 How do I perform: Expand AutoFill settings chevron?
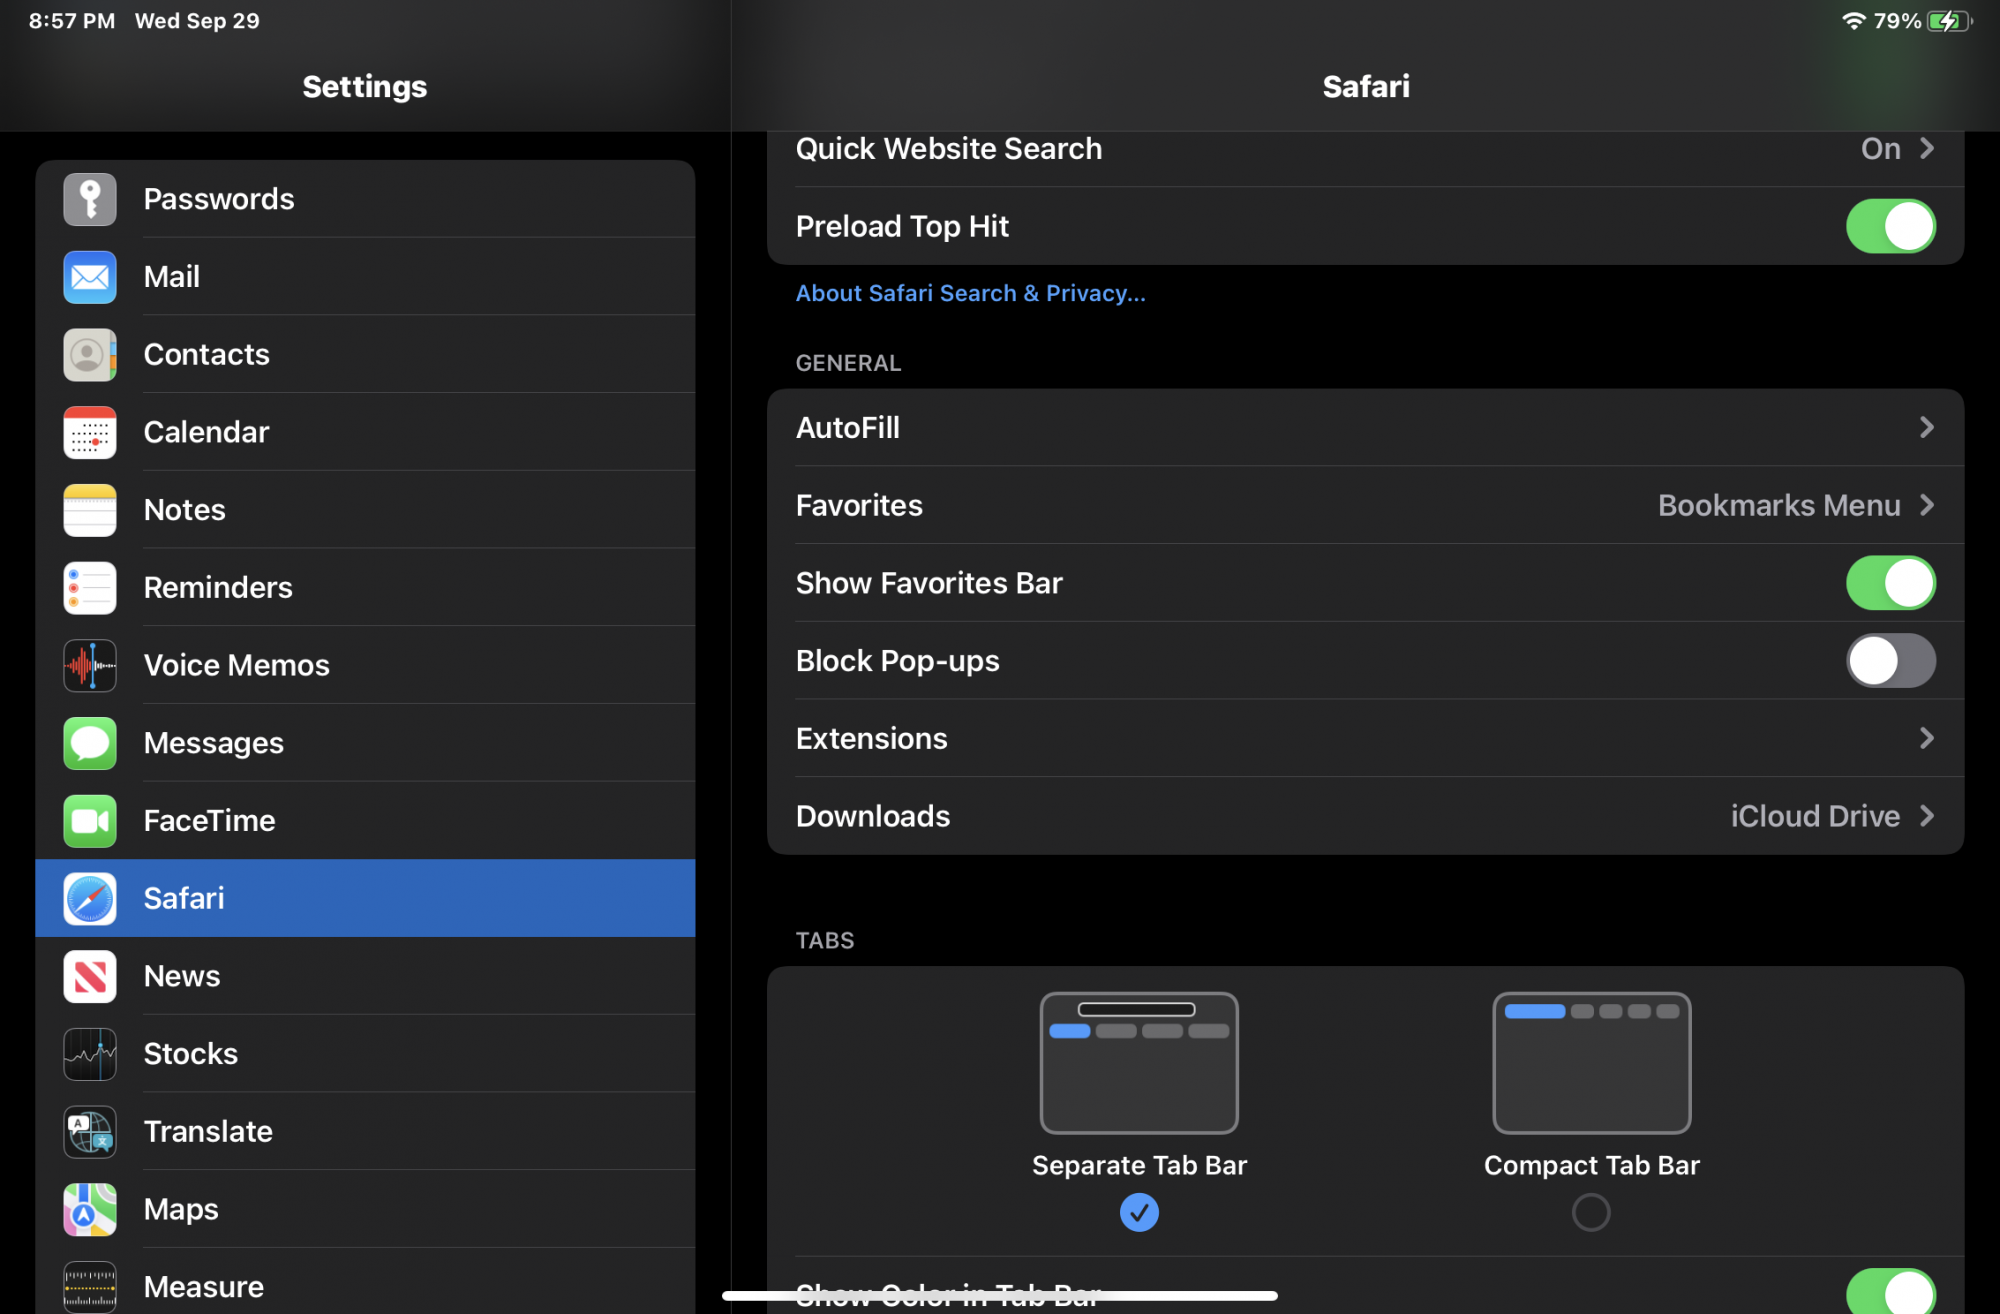1926,428
